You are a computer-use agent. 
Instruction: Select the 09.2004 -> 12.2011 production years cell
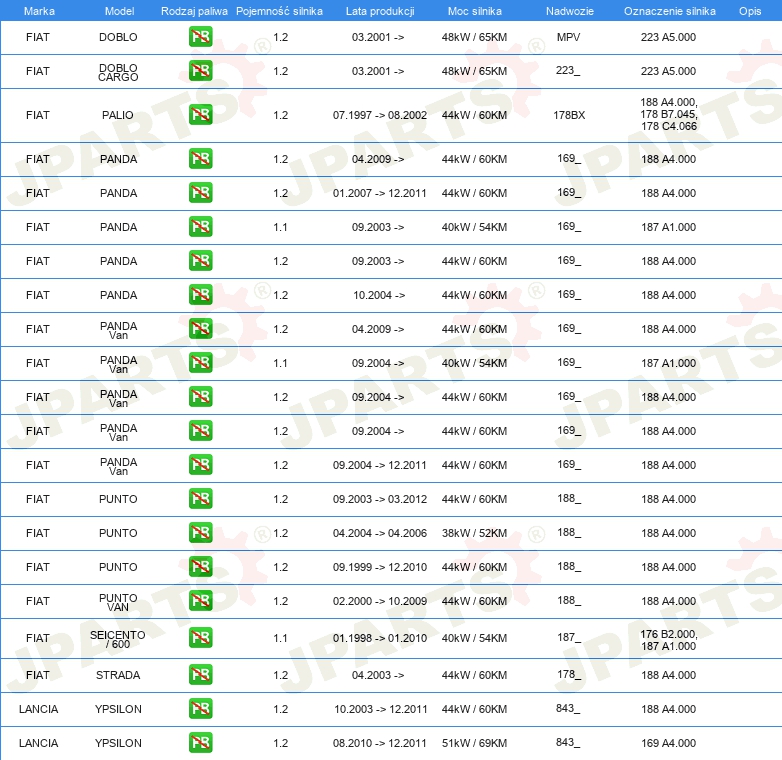pyautogui.click(x=380, y=465)
